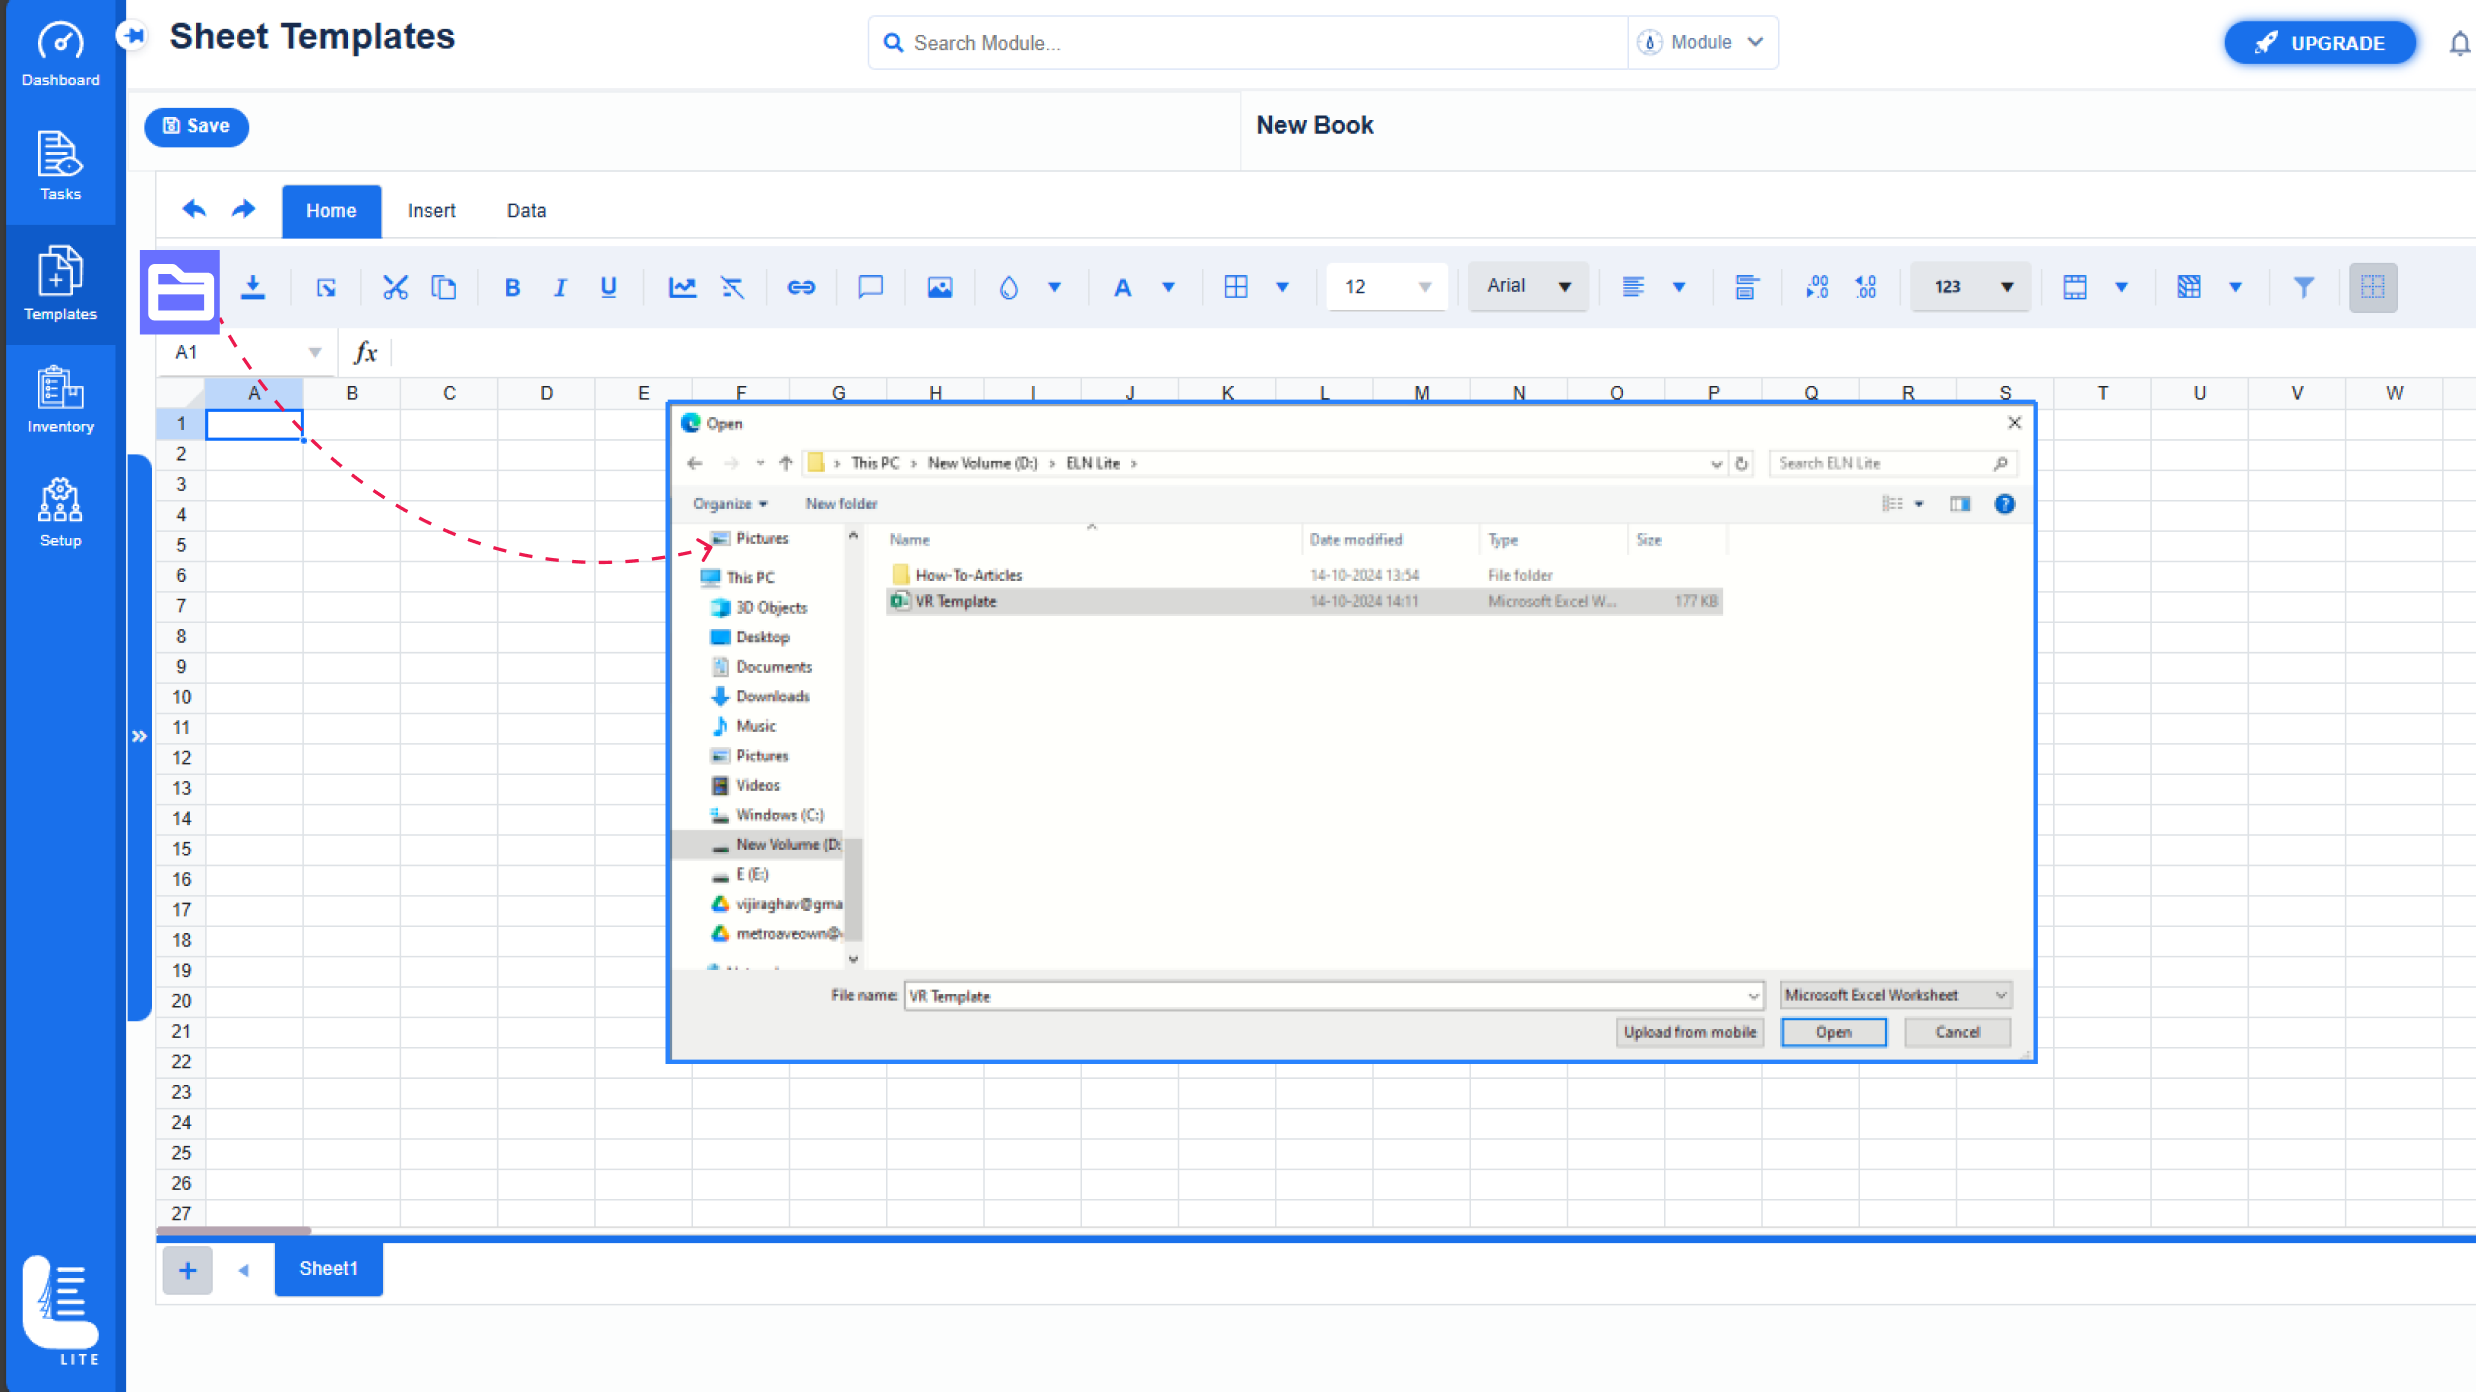Viewport: 2476px width, 1392px height.
Task: Insert a chart using the chart icon
Action: tap(682, 287)
